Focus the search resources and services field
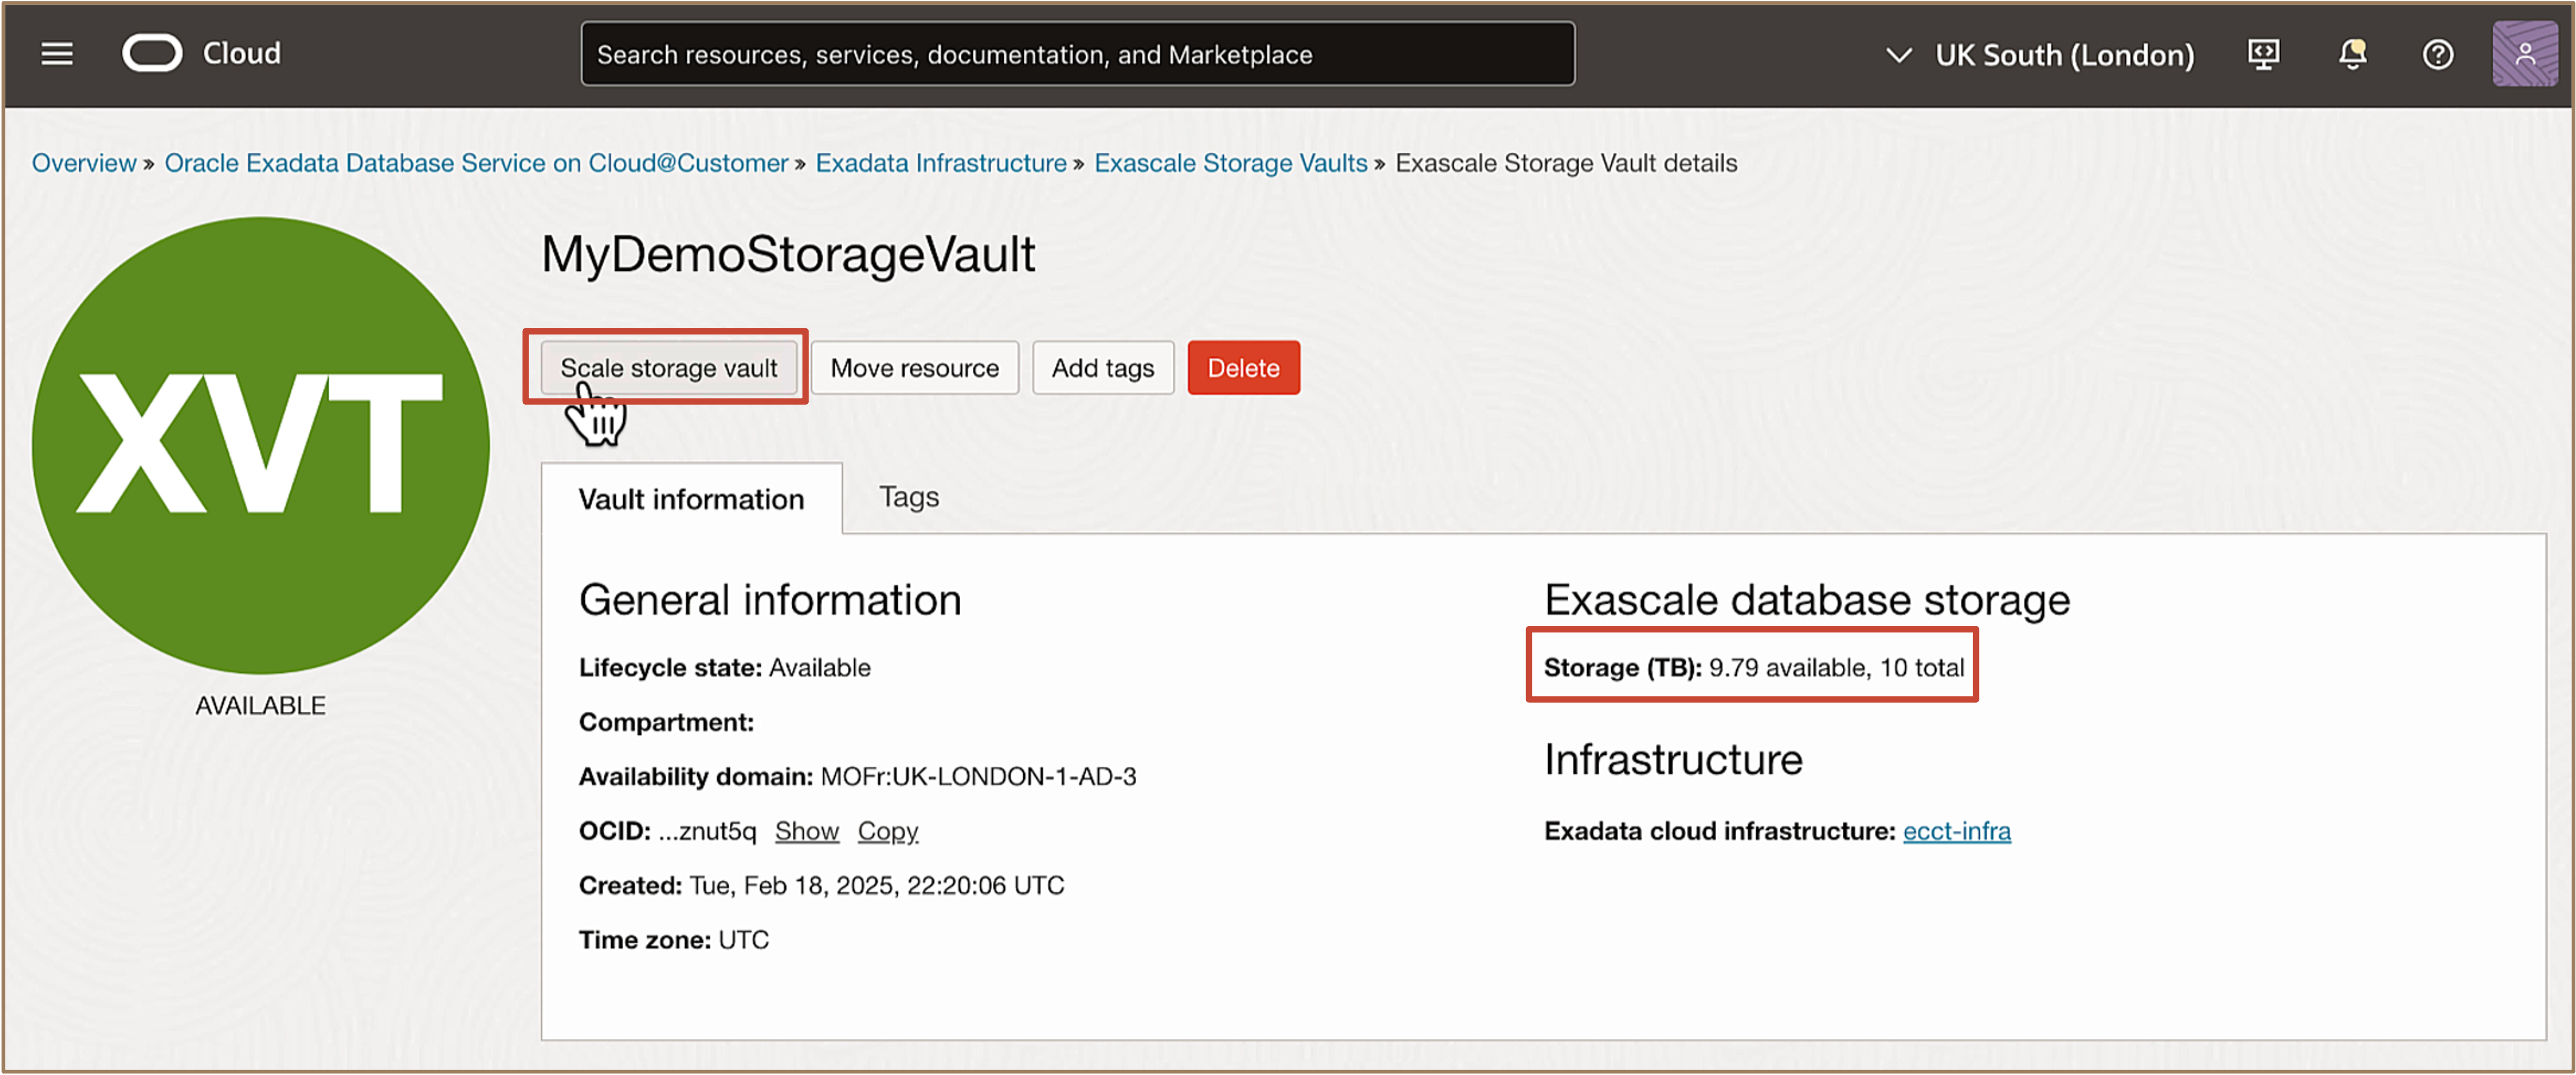 coord(1077,54)
